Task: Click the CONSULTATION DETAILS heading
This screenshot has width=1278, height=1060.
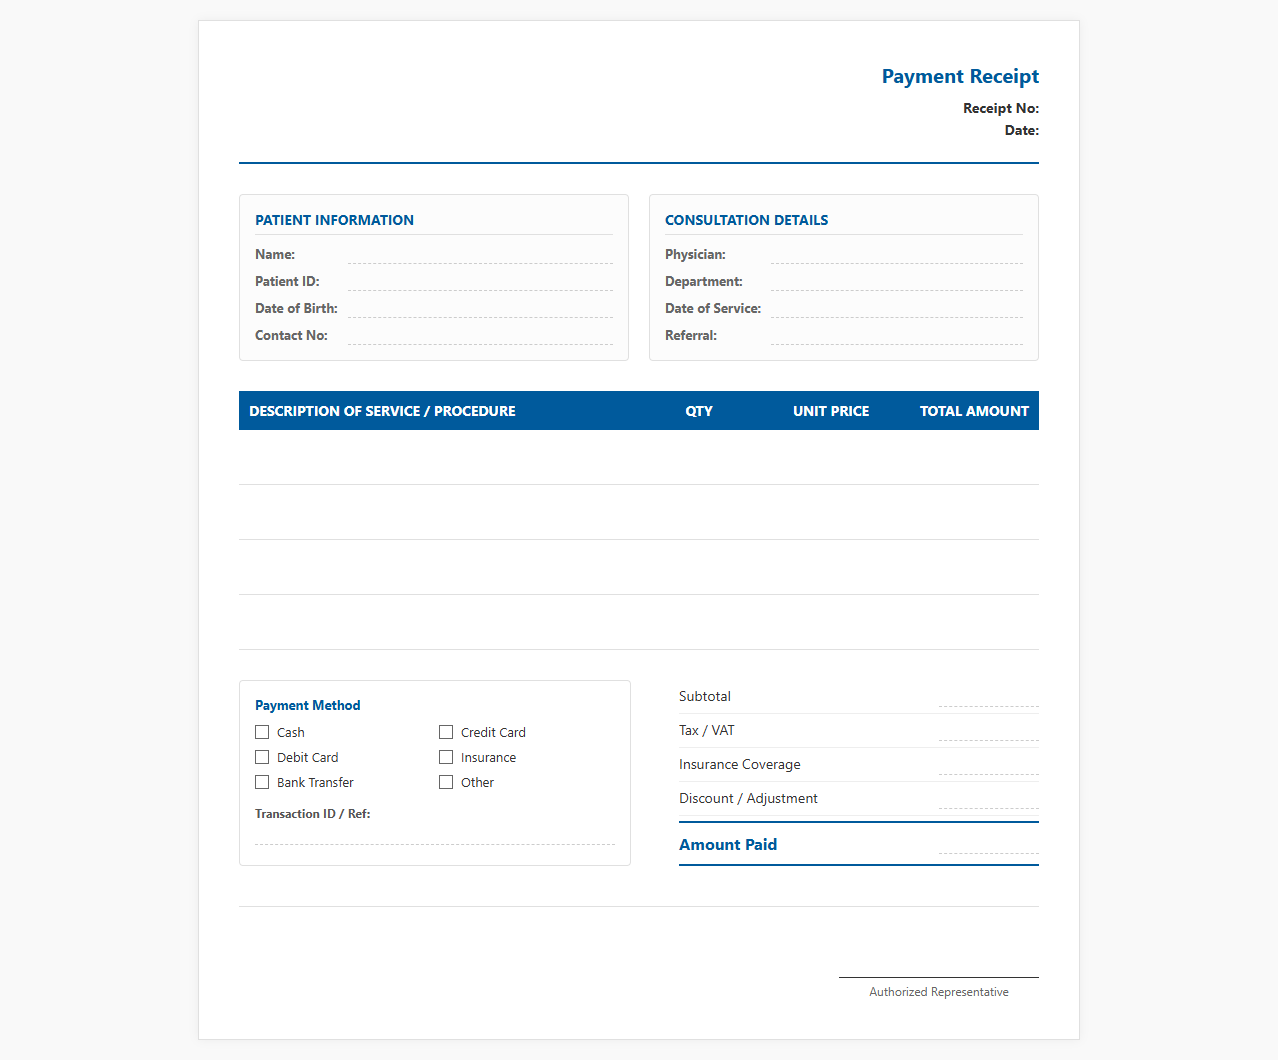Action: click(746, 220)
